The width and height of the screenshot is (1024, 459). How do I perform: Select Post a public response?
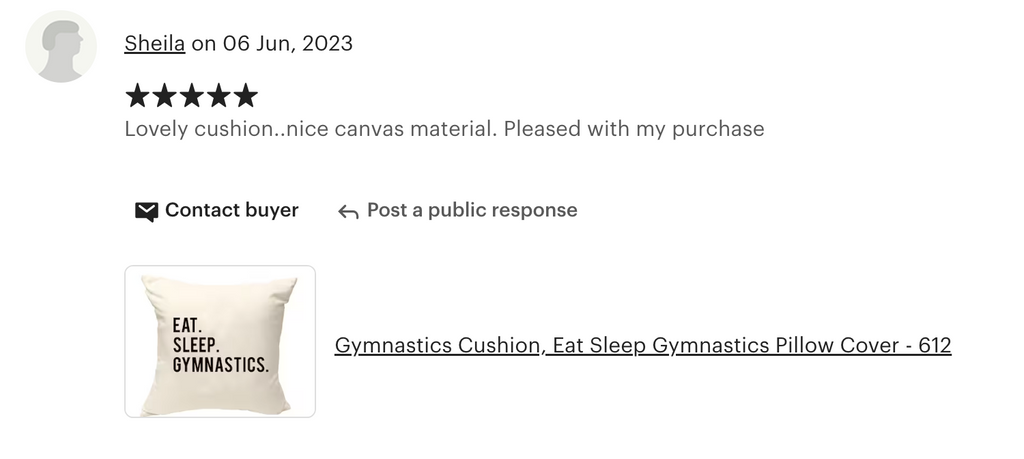click(471, 210)
